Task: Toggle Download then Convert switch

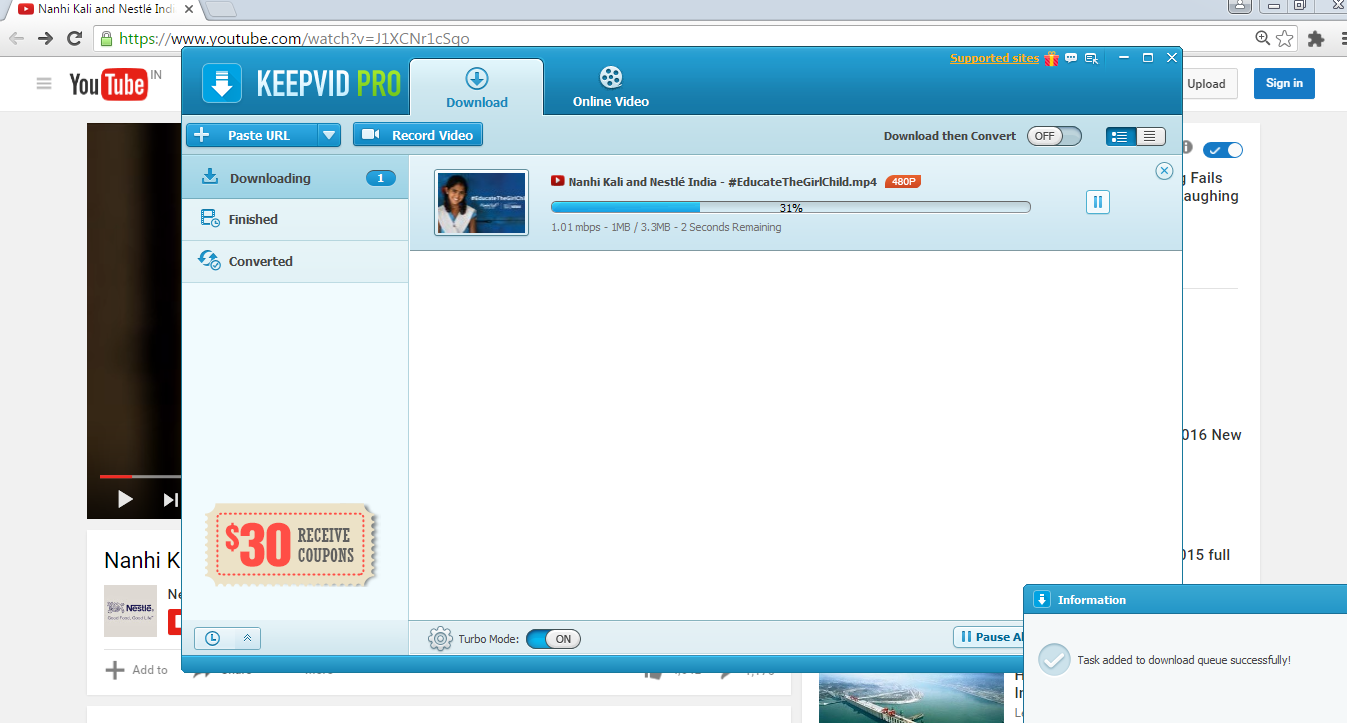Action: coord(1054,136)
